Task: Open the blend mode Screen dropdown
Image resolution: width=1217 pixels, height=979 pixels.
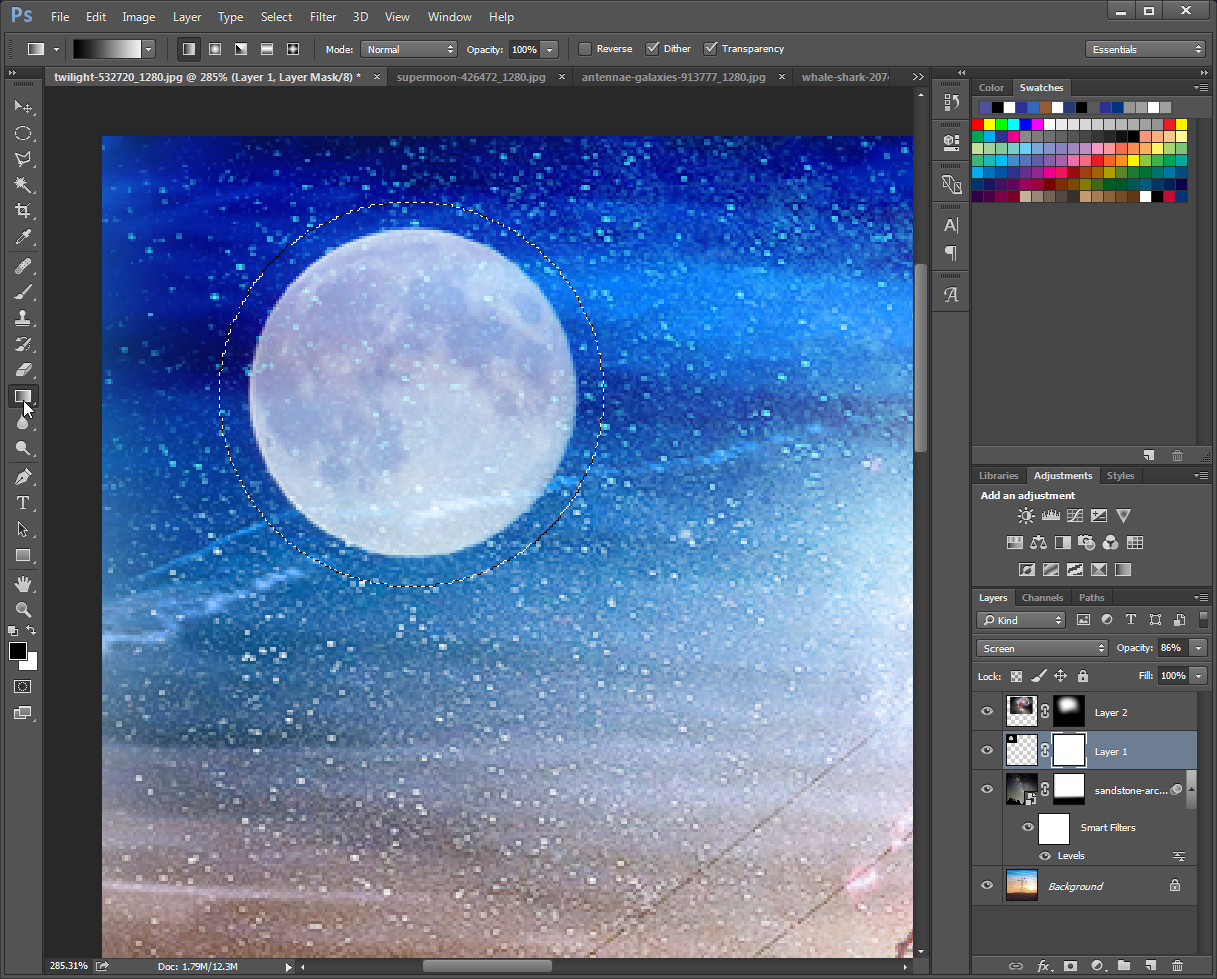Action: [x=1044, y=648]
